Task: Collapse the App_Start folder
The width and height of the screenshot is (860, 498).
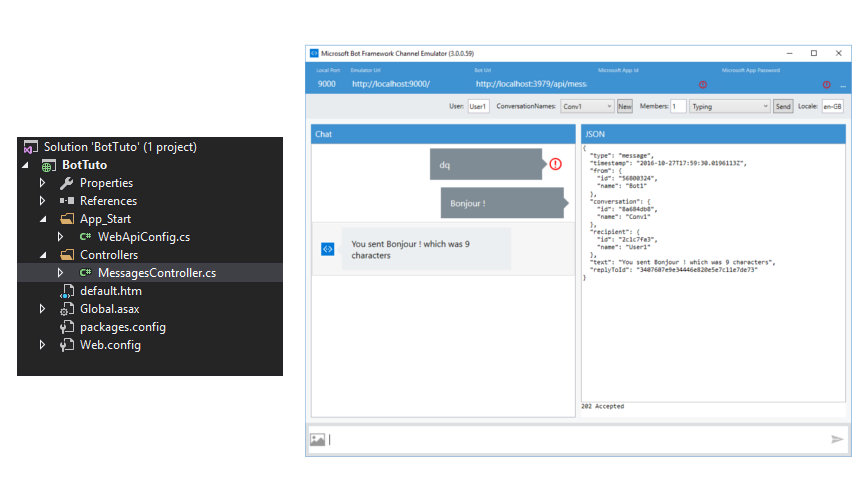Action: [x=43, y=219]
